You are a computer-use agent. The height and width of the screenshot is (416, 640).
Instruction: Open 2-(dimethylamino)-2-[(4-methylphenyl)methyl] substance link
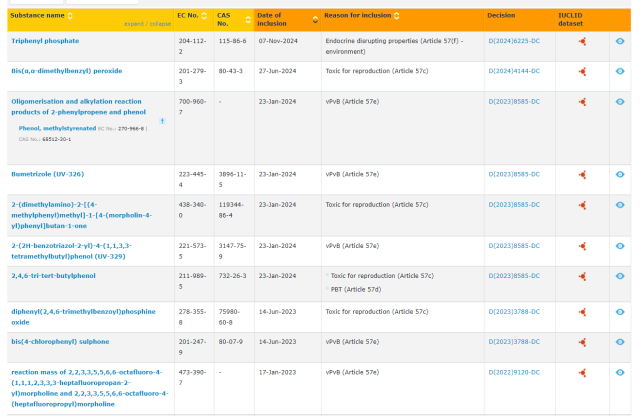click(x=82, y=215)
